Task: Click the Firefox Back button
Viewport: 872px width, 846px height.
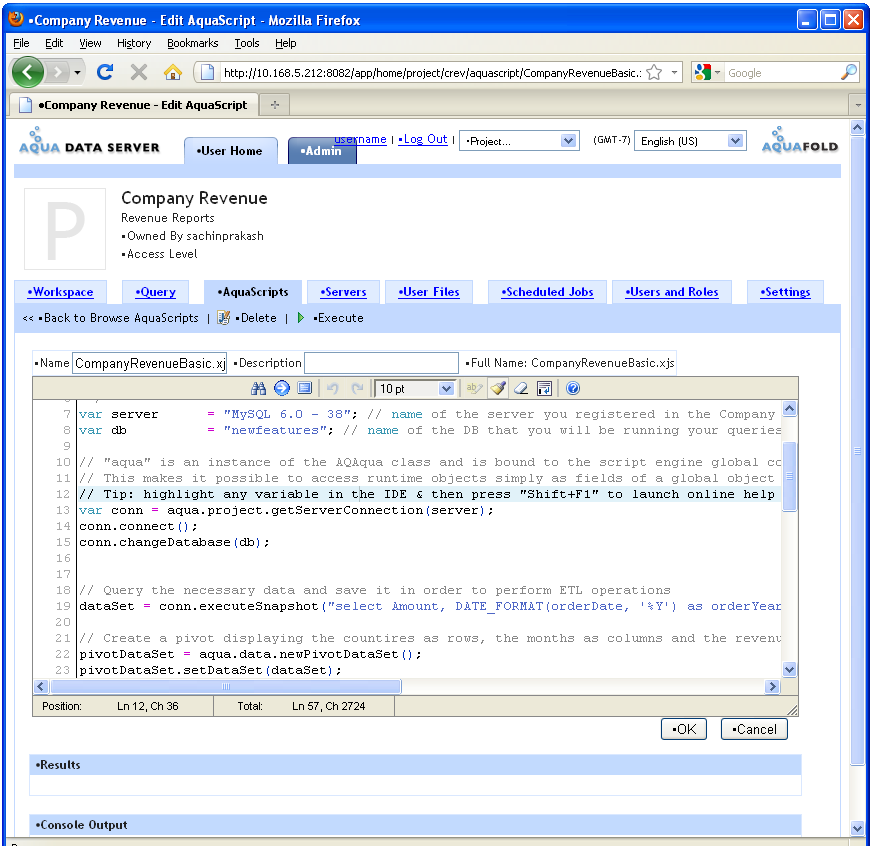Action: pyautogui.click(x=28, y=72)
